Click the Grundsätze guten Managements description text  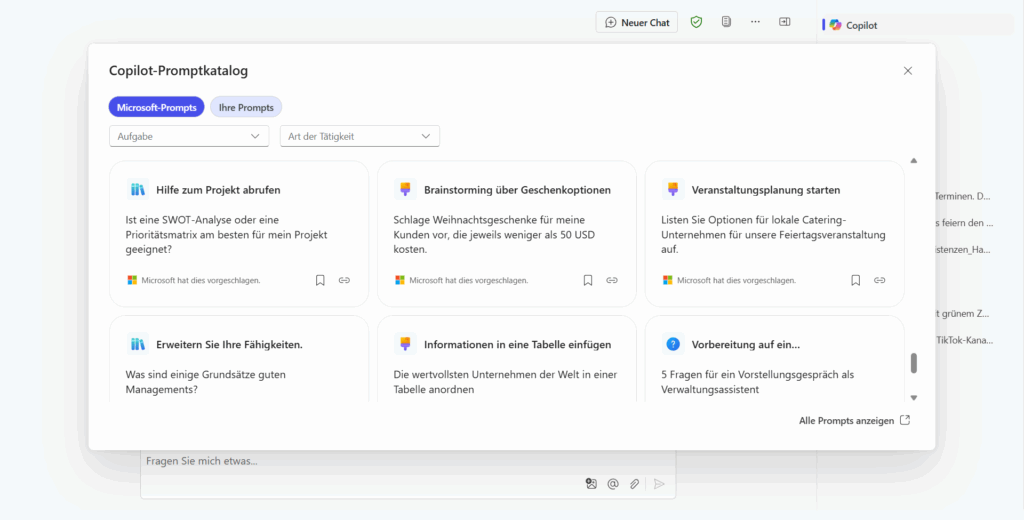205,382
